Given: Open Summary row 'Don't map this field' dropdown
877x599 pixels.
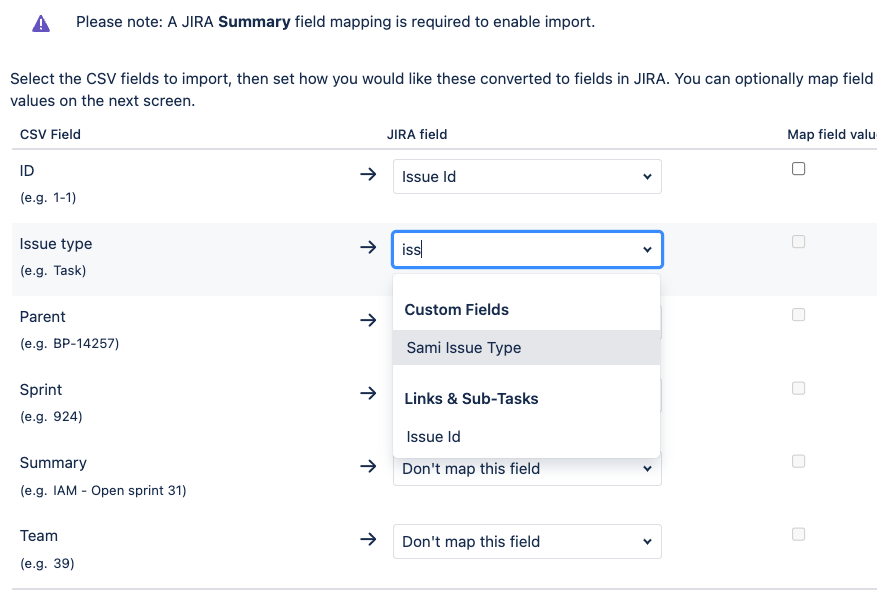Looking at the screenshot, I should click(x=527, y=469).
